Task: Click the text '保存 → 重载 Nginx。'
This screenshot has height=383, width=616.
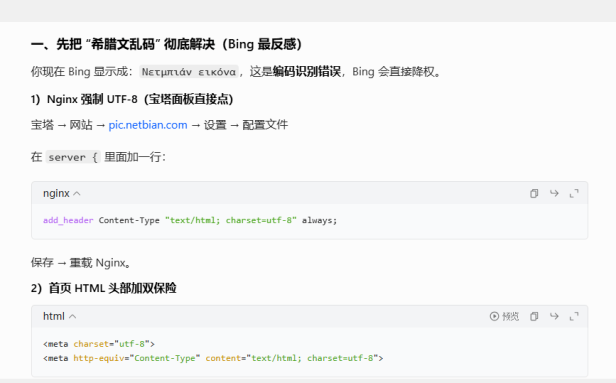Action: 81,262
